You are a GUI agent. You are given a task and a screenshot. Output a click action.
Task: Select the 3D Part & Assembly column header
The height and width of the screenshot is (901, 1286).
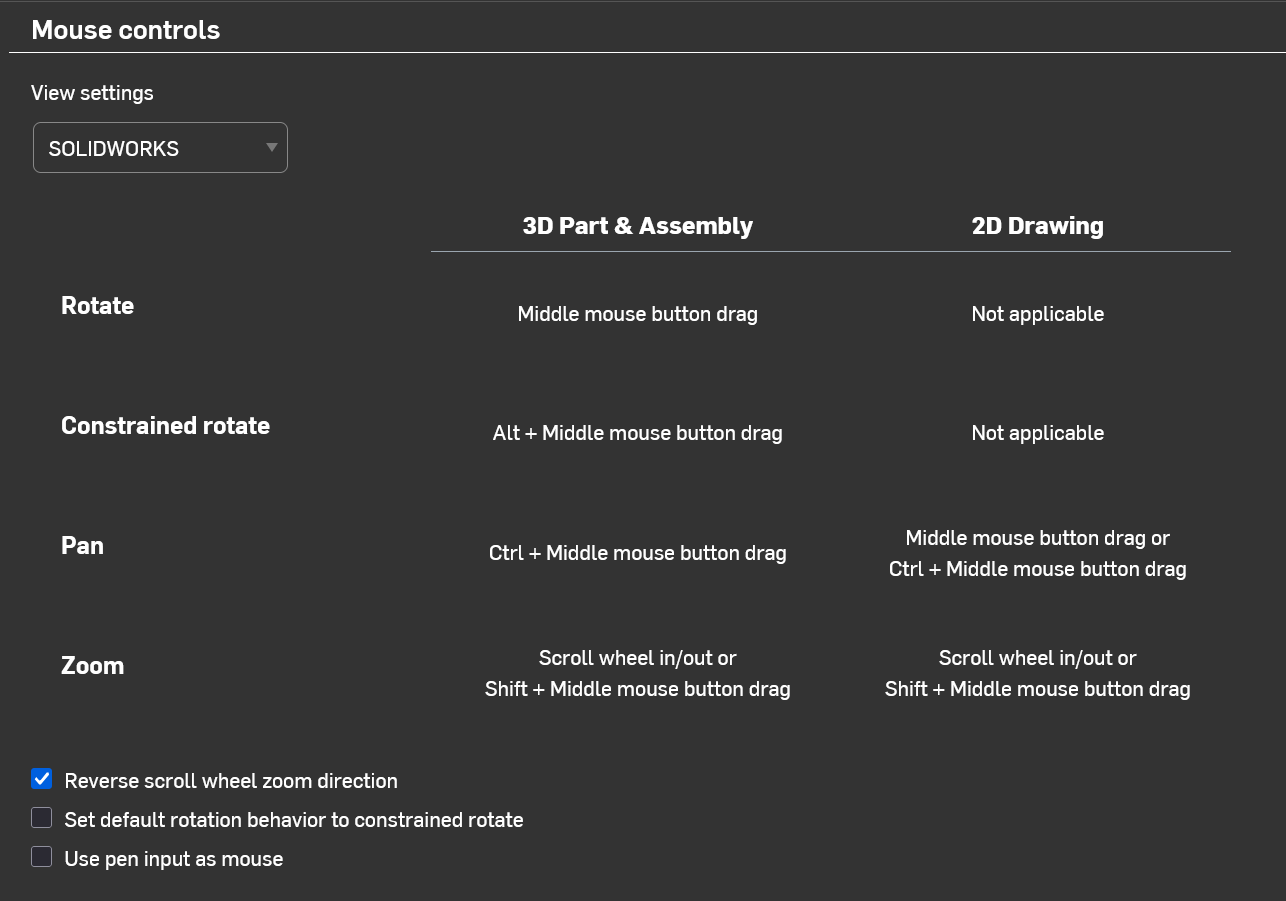click(x=637, y=226)
